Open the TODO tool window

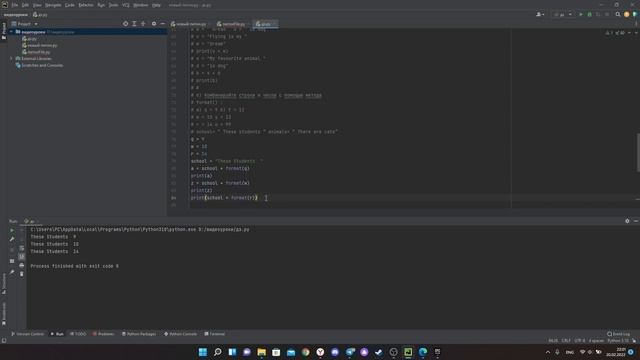click(x=78, y=334)
